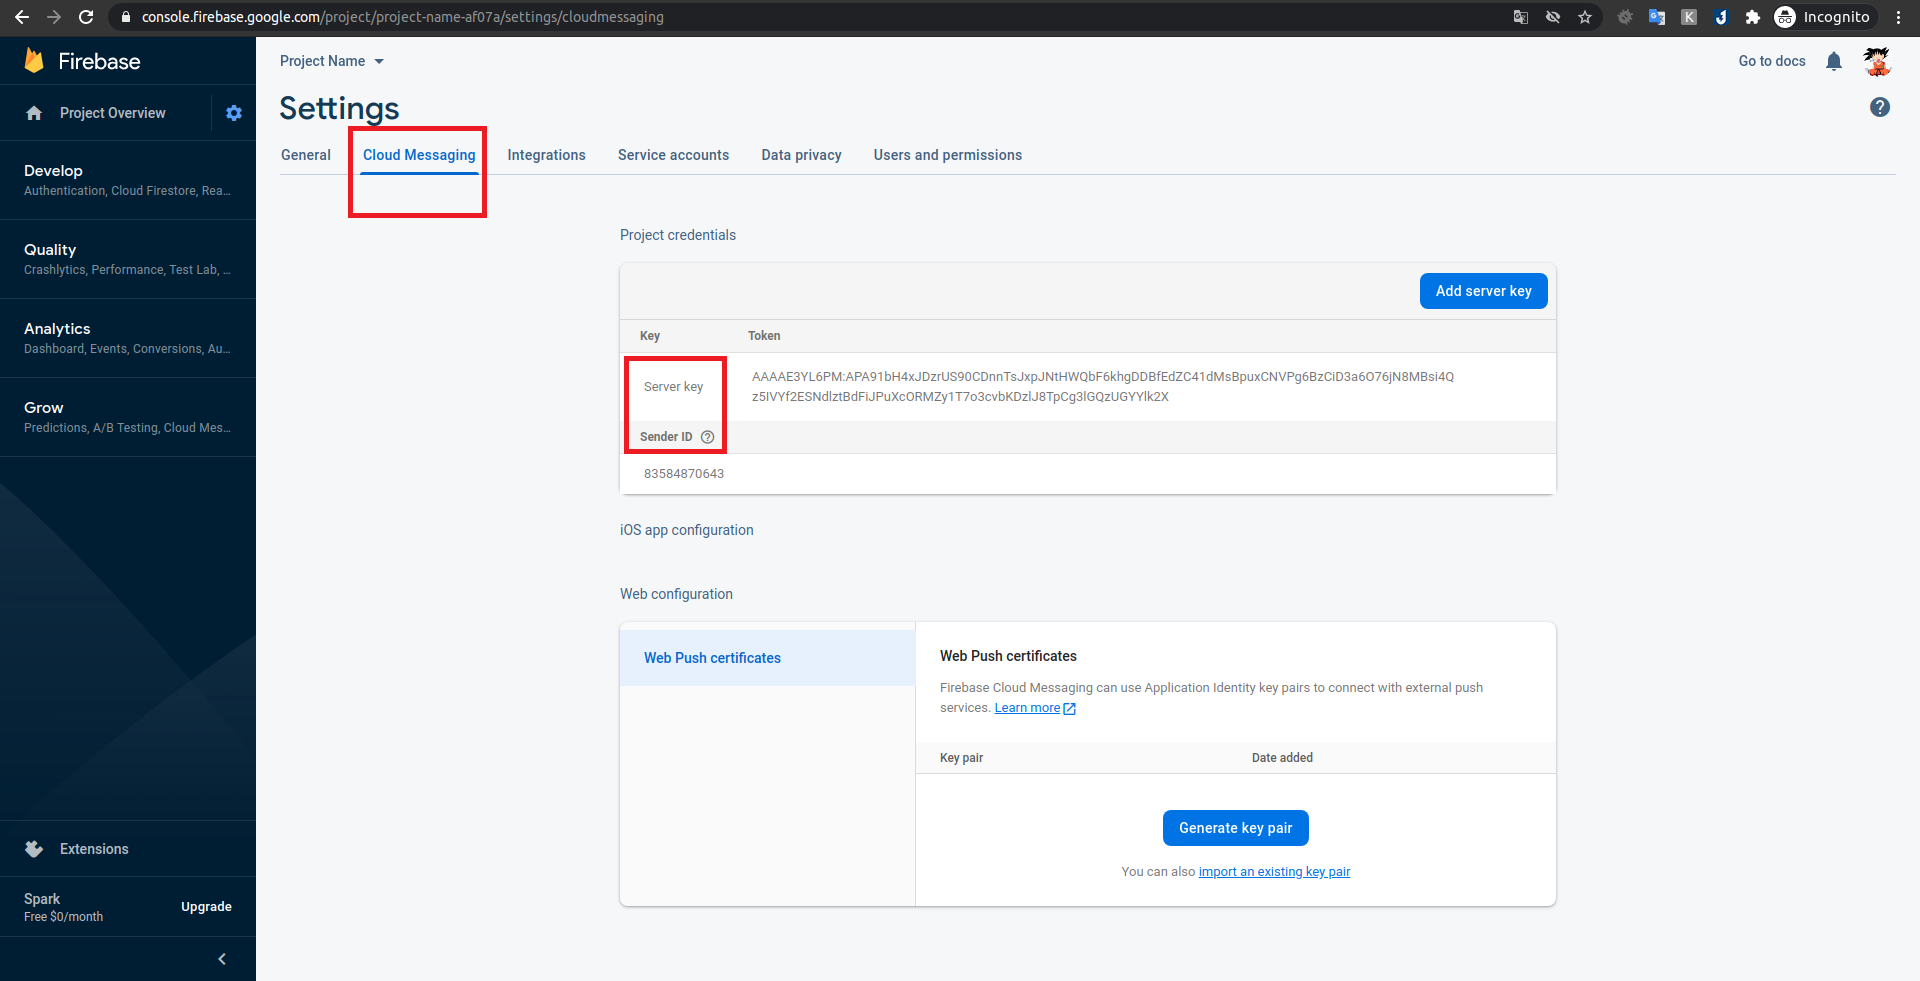Expand the Quality section
Viewport: 1920px width, 981px height.
[x=128, y=259]
